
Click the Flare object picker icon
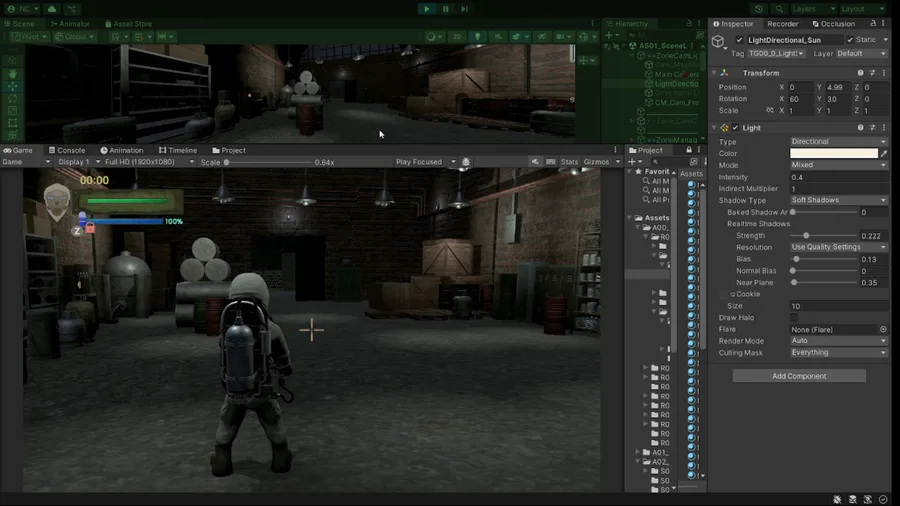883,329
